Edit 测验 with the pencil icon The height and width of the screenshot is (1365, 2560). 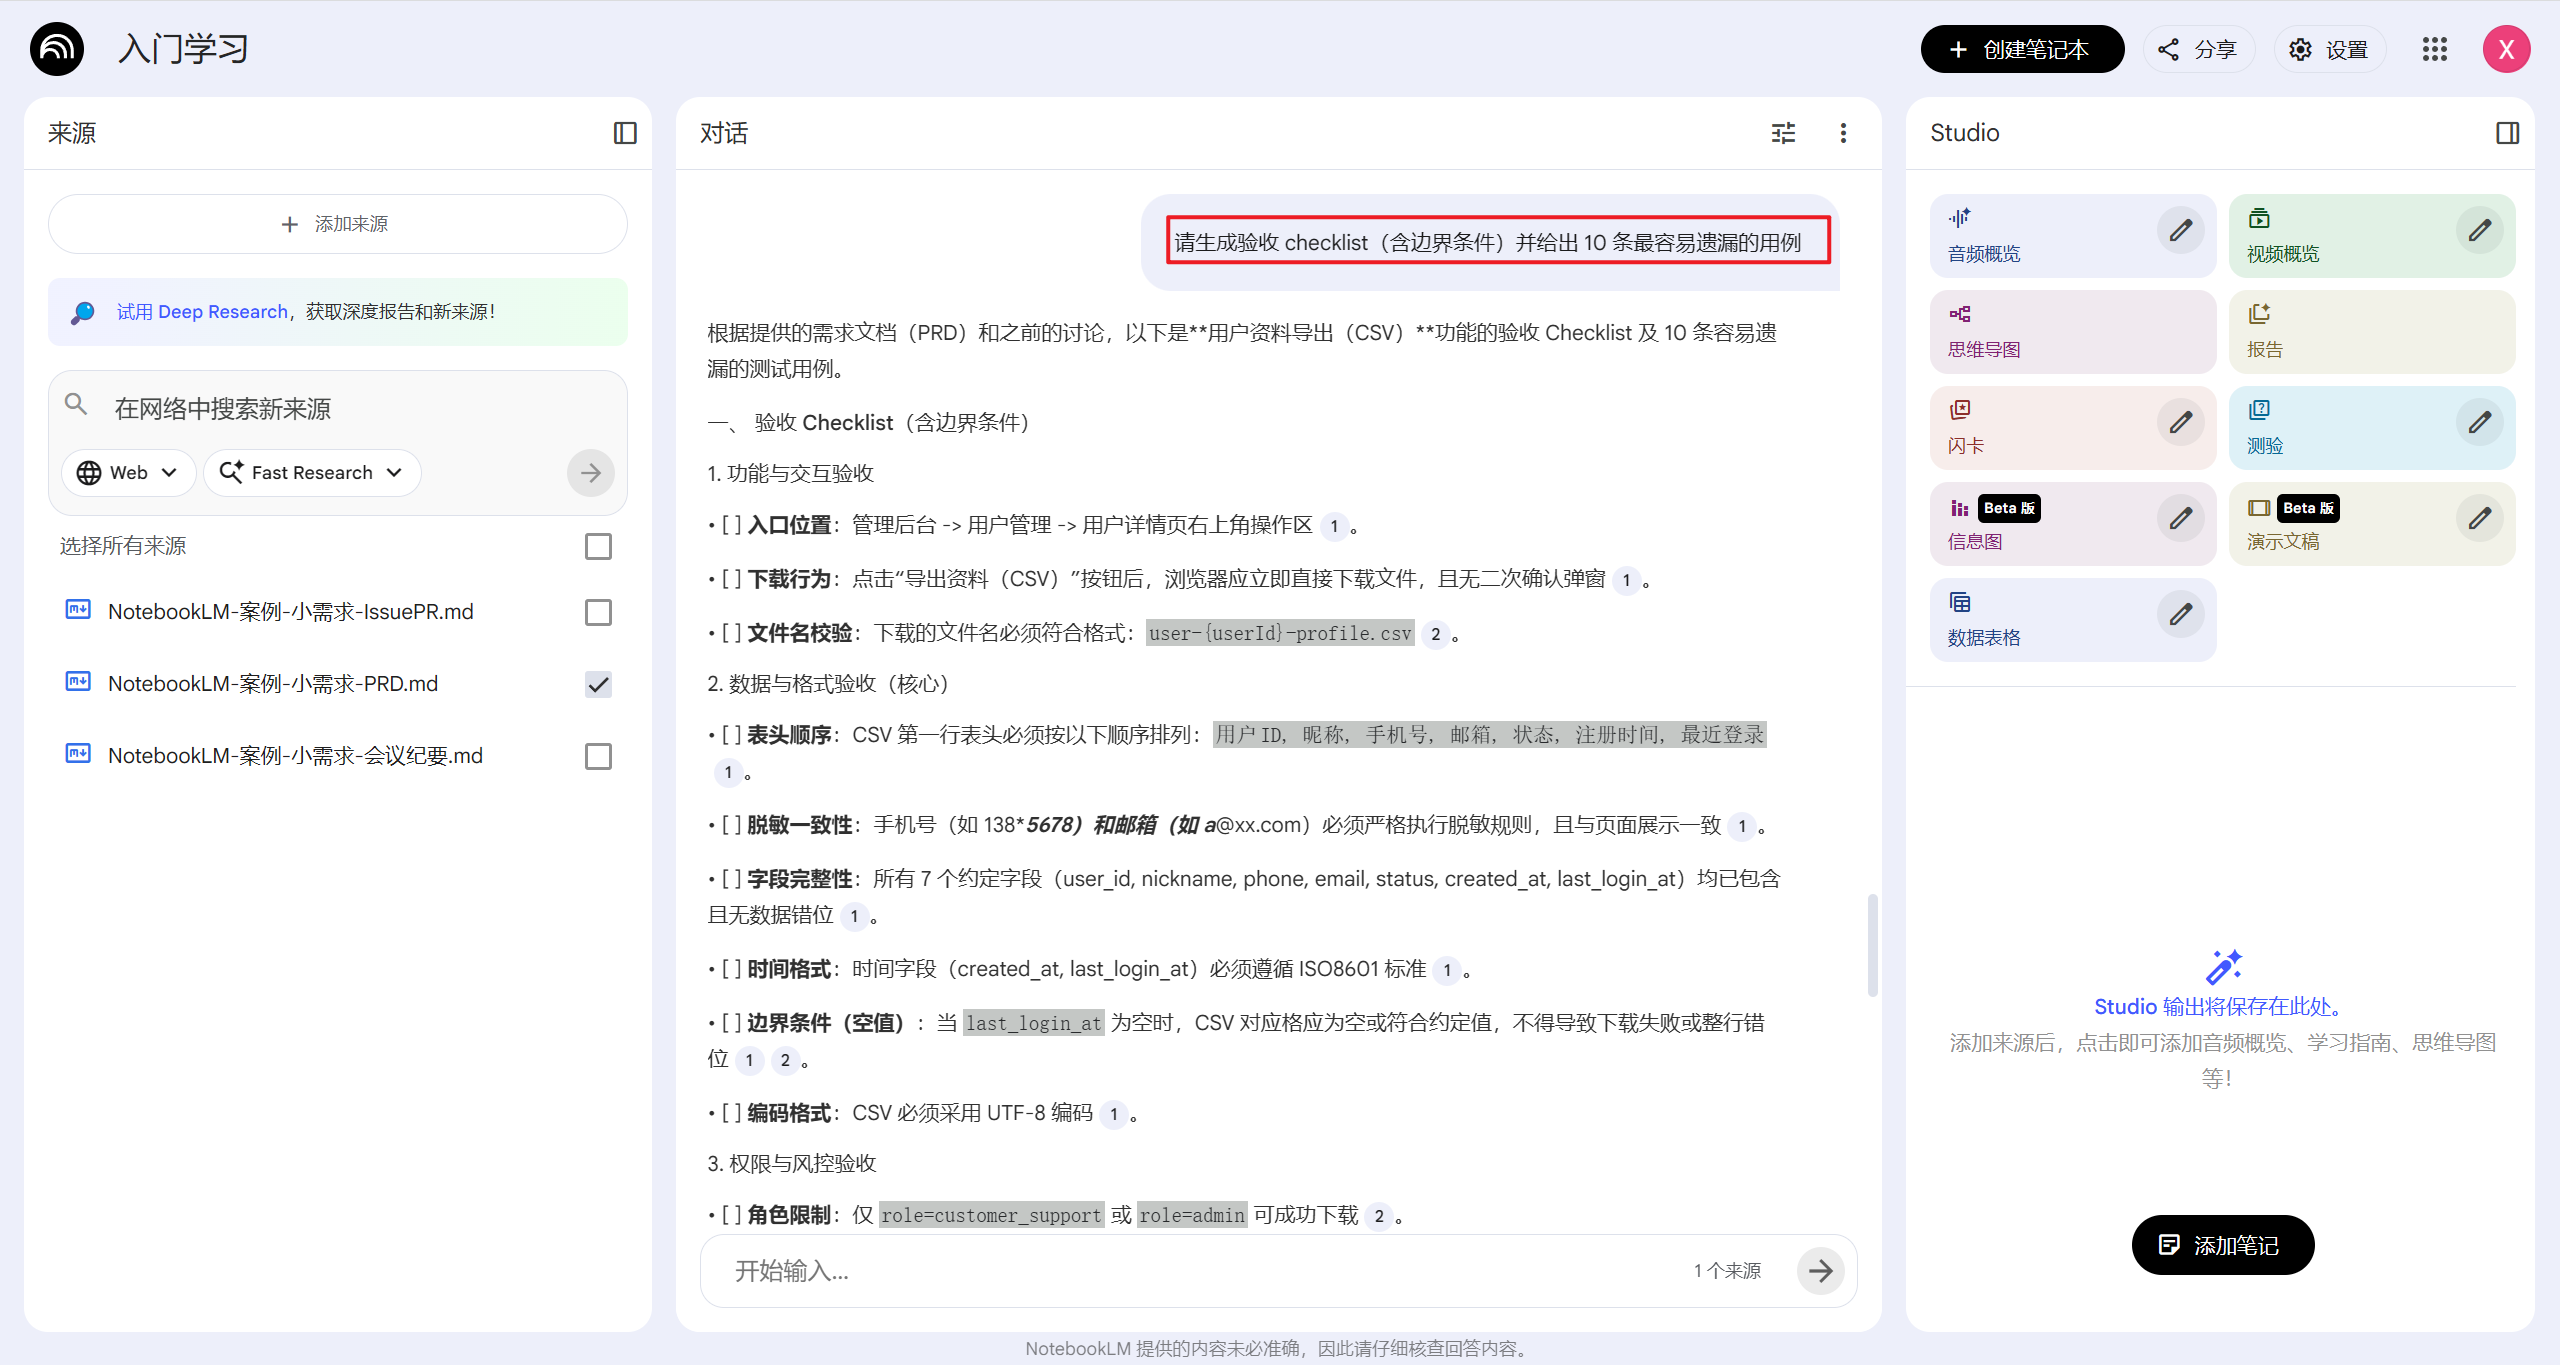(x=2480, y=422)
